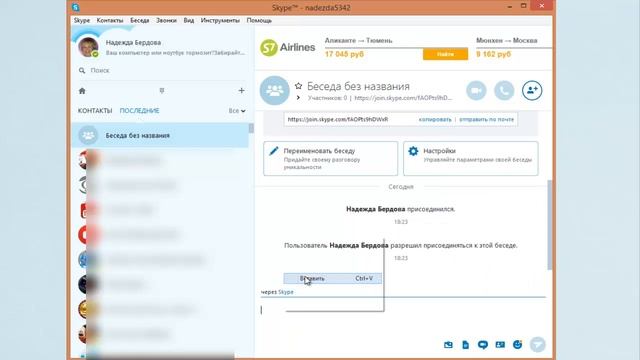Start a voice call
This screenshot has height=360, width=640.
pyautogui.click(x=504, y=90)
